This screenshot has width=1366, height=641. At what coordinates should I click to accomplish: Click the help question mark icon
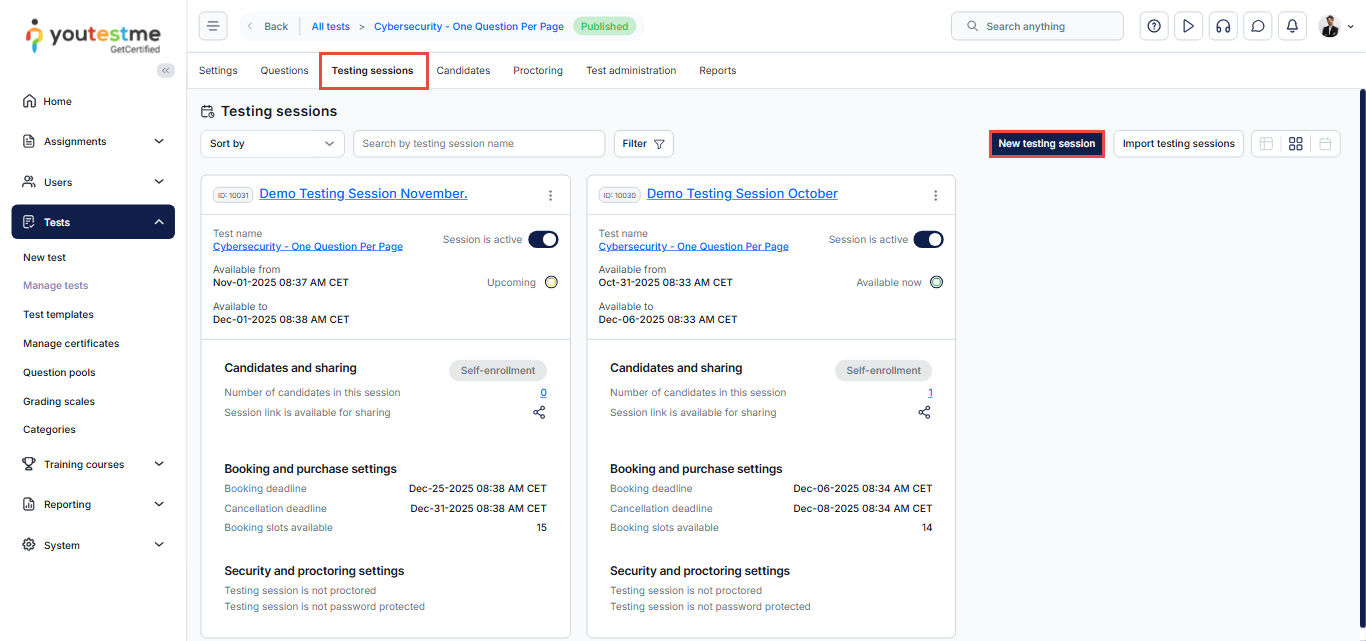pos(1154,26)
